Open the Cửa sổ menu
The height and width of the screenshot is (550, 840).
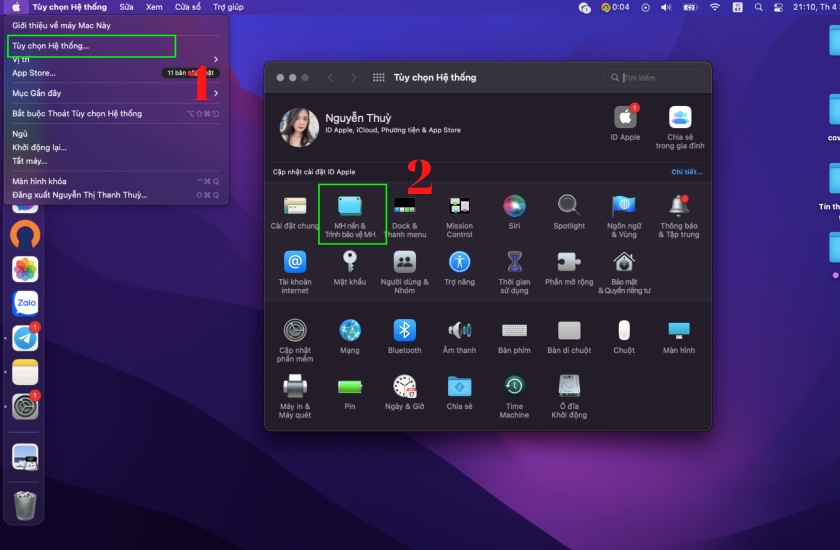[188, 7]
